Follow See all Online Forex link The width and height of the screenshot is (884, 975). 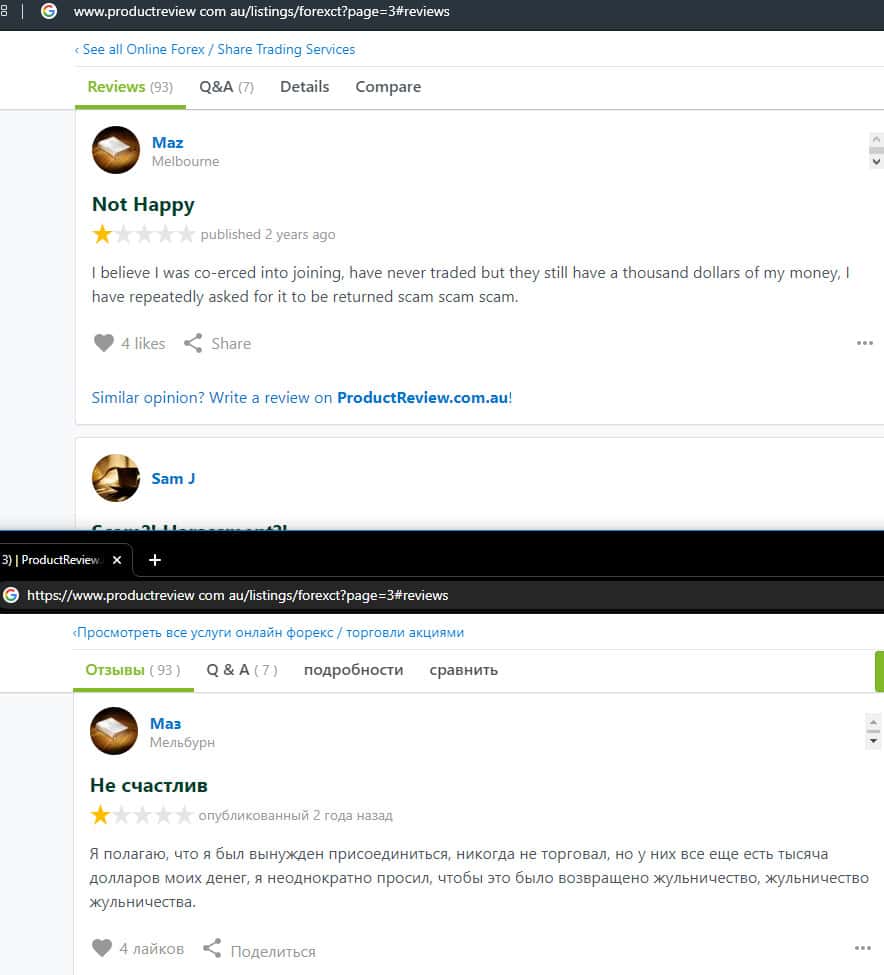[214, 50]
